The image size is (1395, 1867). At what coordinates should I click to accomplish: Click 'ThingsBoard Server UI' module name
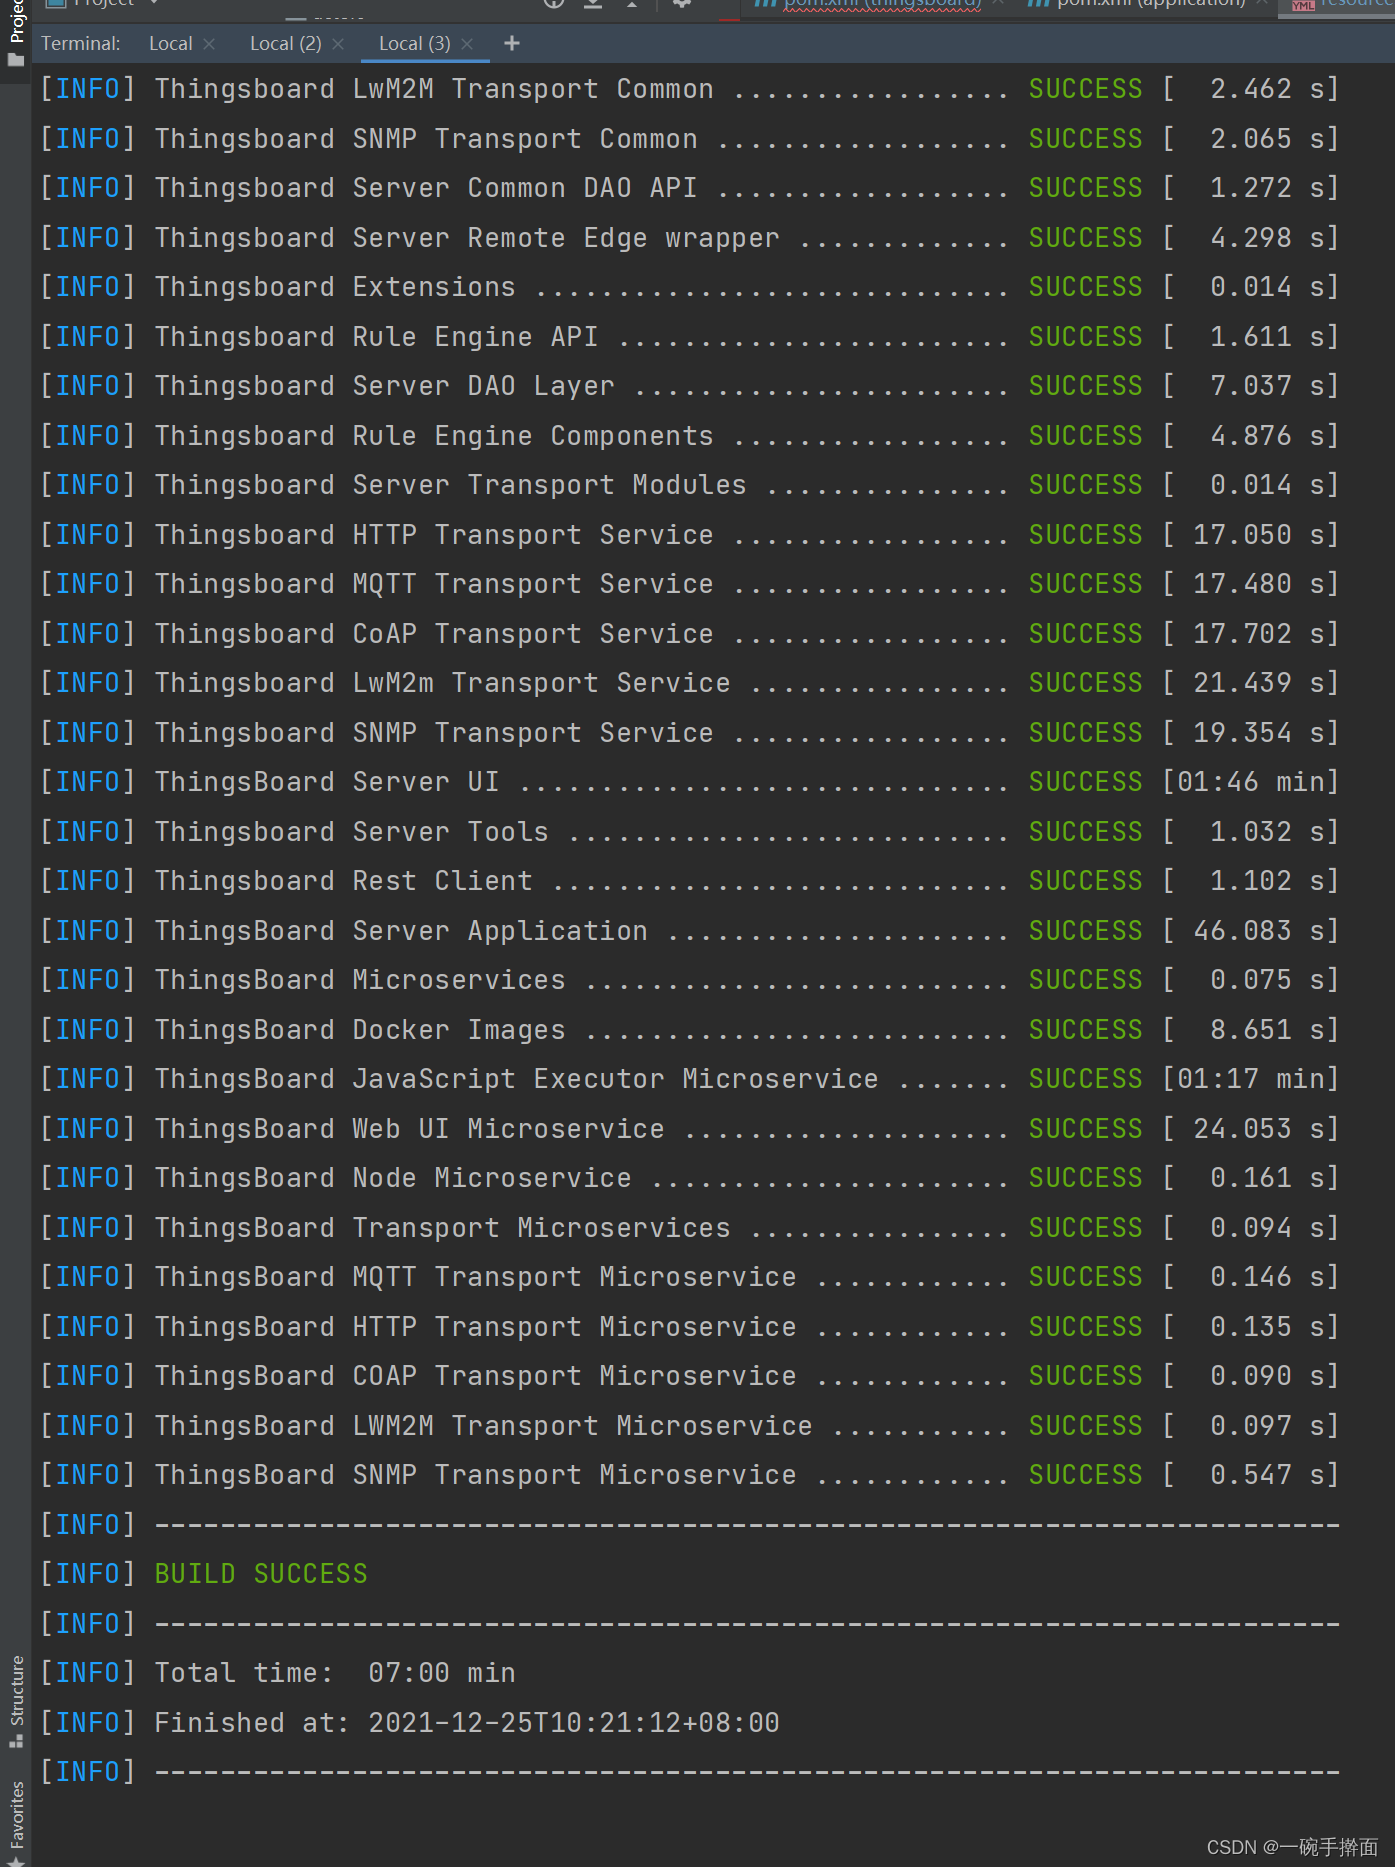(x=327, y=782)
